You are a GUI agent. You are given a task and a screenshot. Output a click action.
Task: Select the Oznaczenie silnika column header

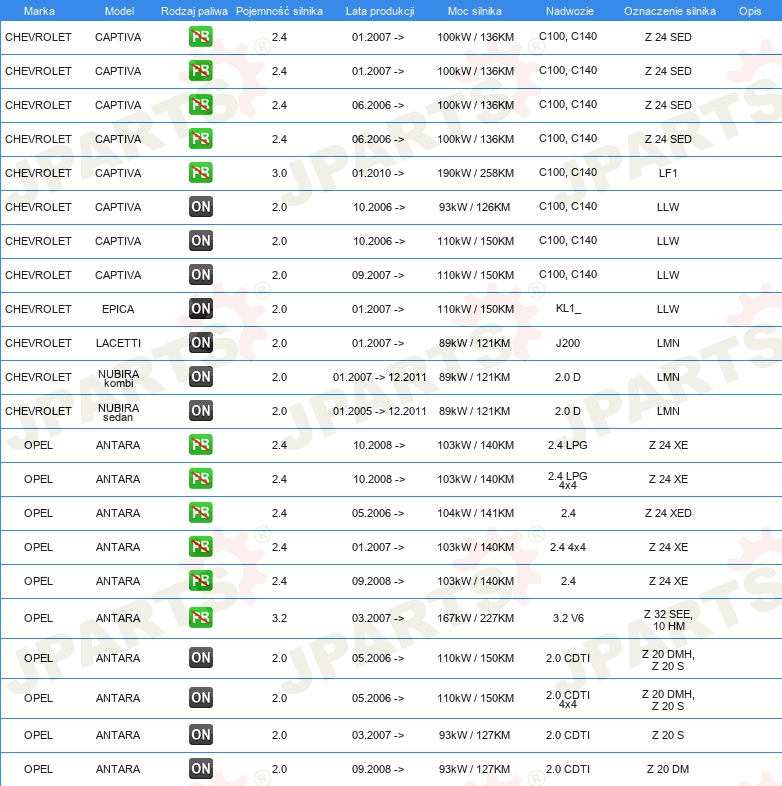(669, 11)
